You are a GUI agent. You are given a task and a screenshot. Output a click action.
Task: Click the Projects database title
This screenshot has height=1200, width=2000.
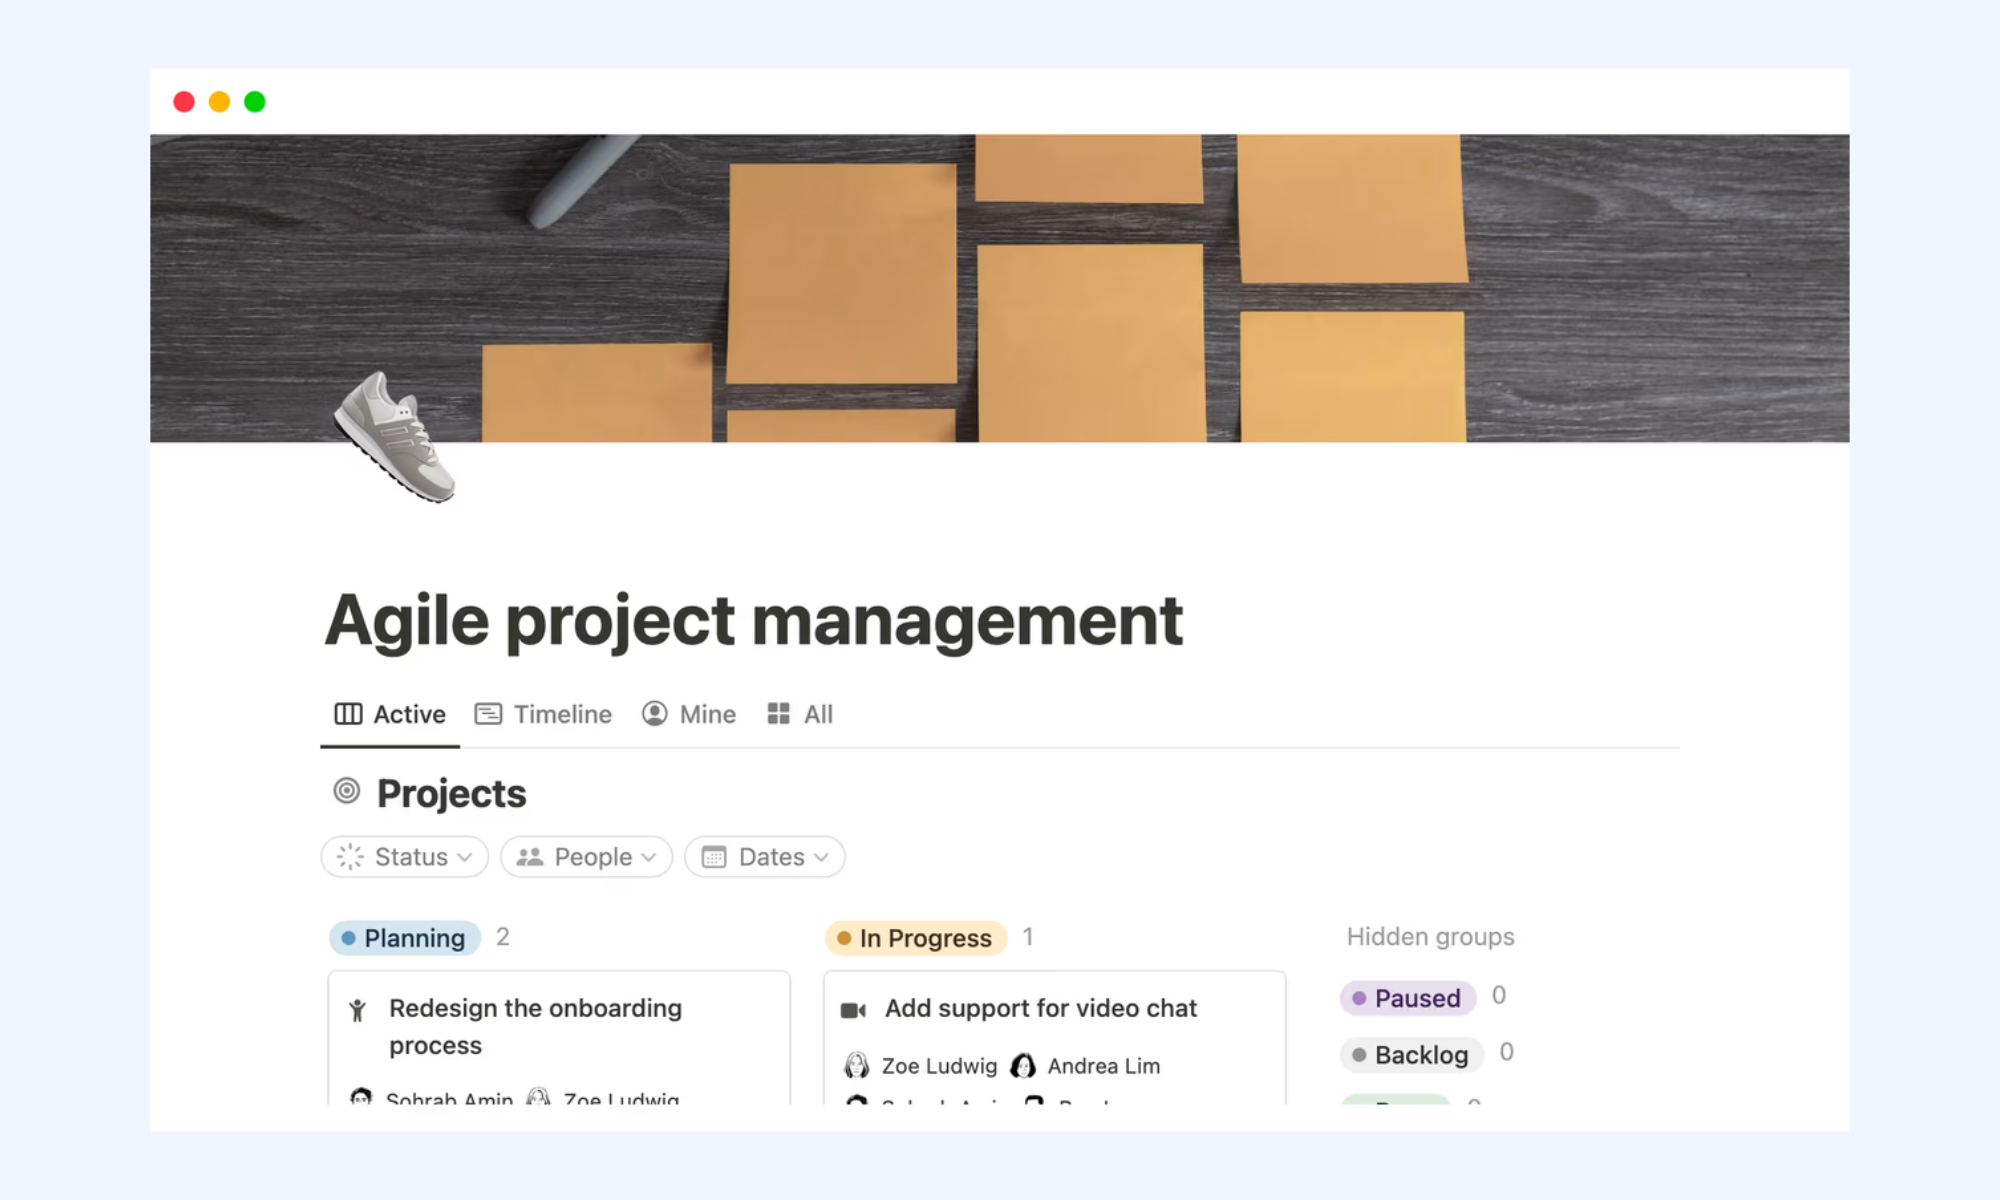click(452, 793)
